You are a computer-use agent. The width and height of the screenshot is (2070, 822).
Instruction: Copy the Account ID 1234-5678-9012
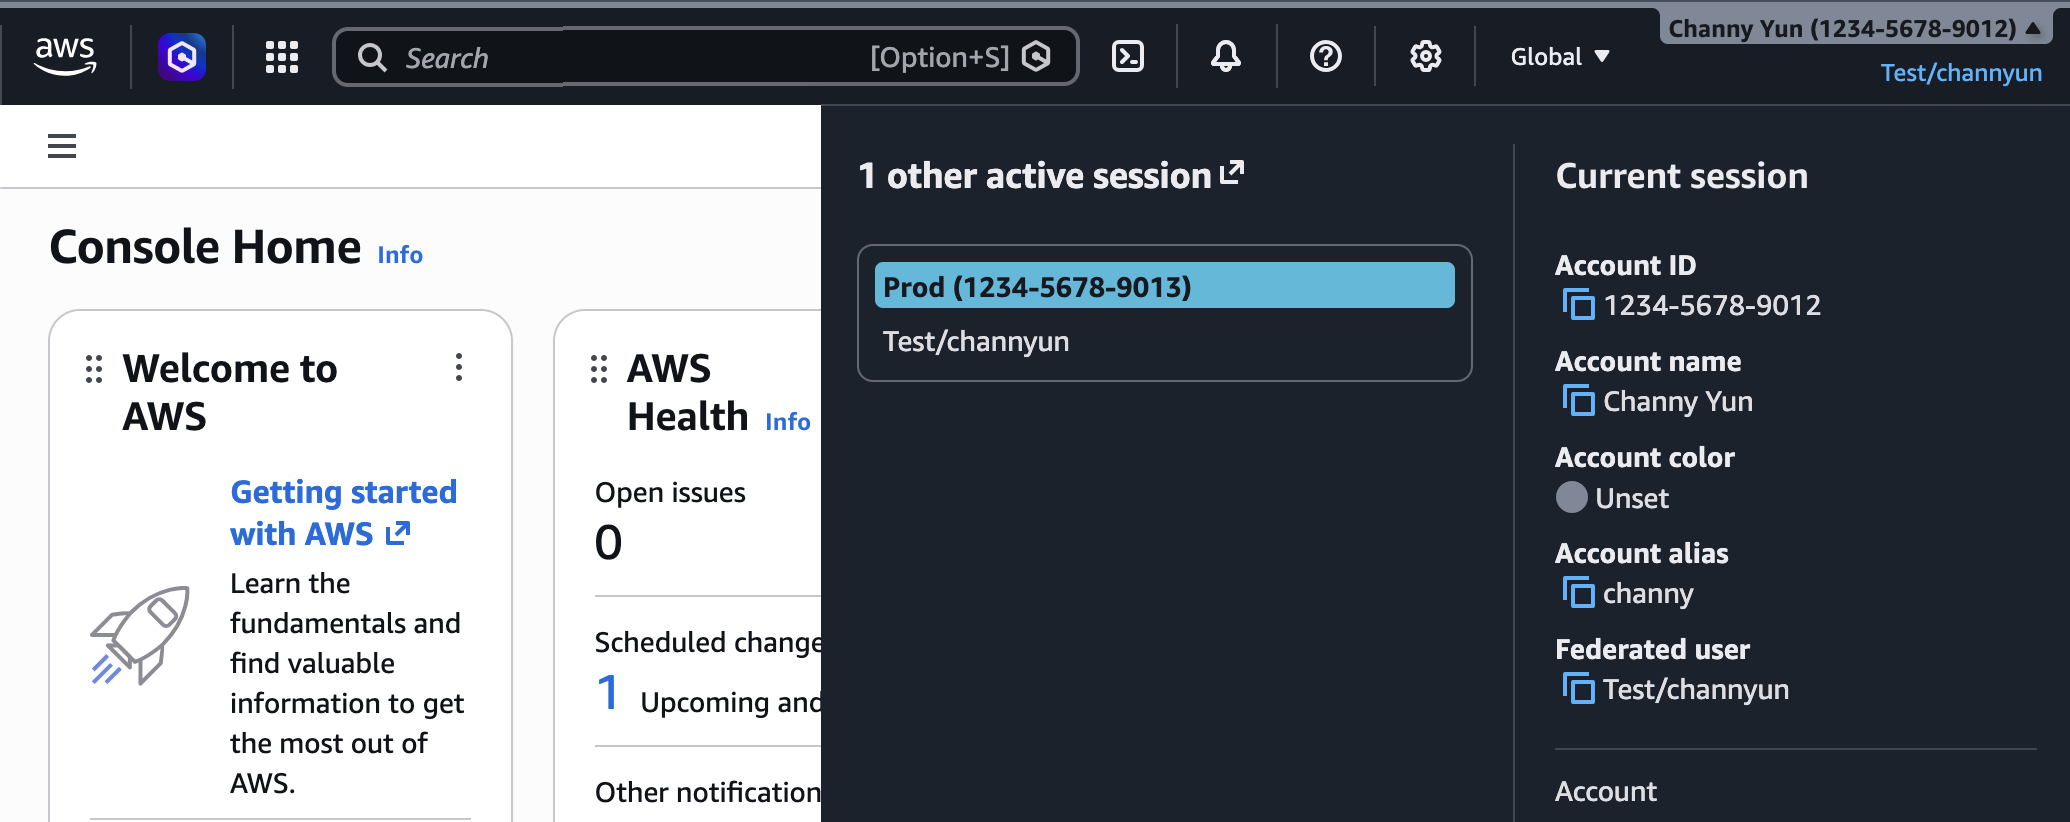1579,306
